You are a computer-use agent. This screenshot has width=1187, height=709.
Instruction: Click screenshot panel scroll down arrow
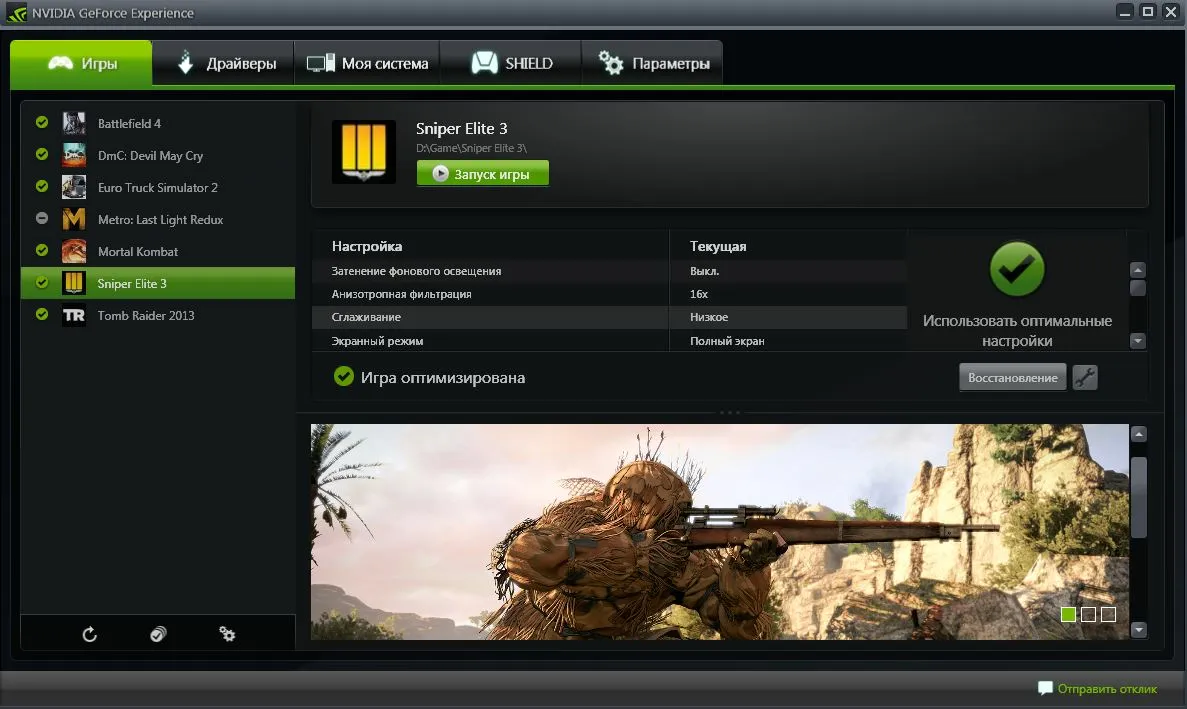(1139, 630)
